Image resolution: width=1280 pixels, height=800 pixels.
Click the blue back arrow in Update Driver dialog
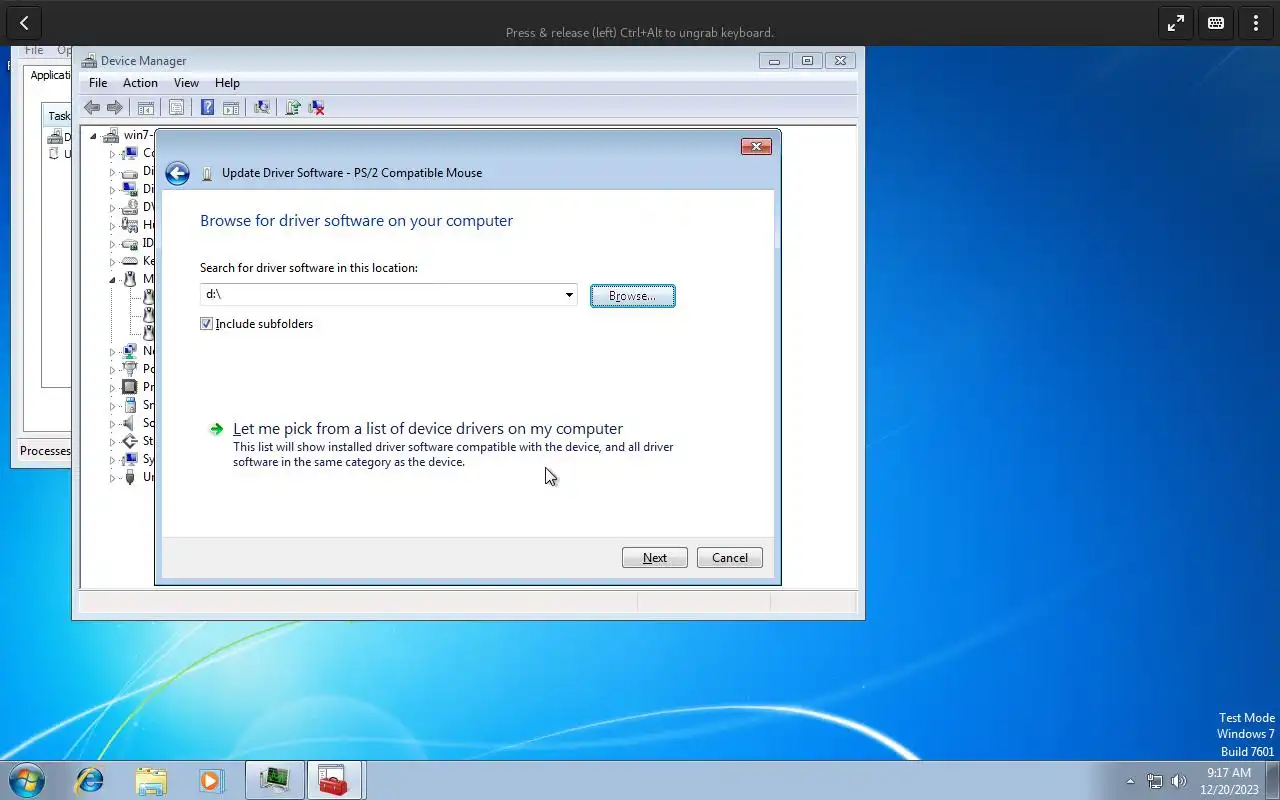click(177, 173)
